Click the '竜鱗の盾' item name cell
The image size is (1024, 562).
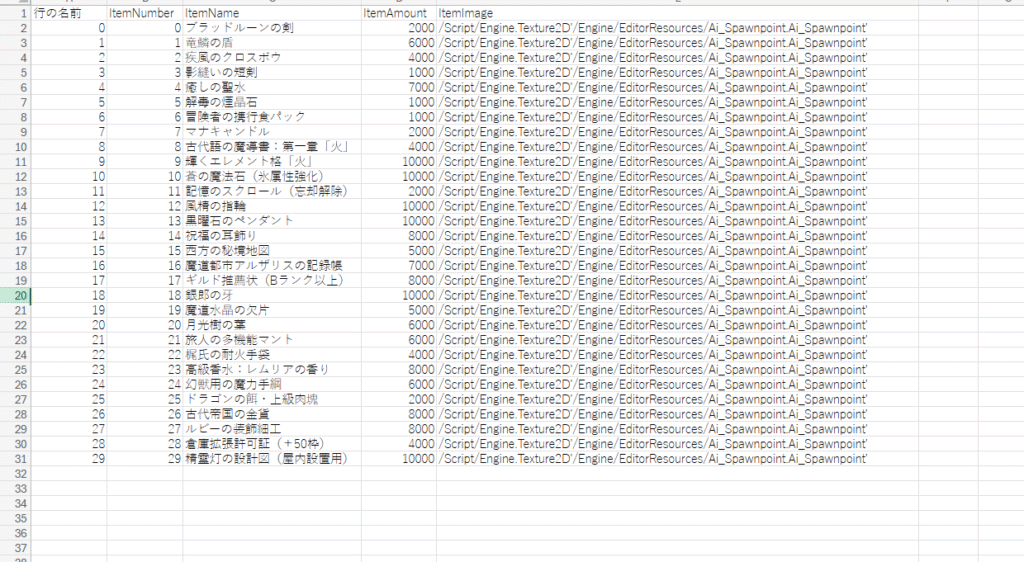[272, 42]
